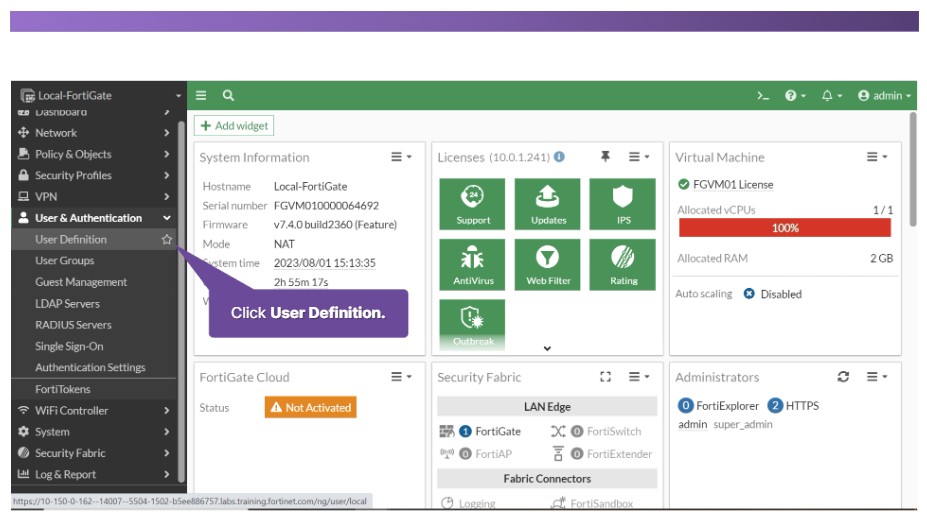Open Single Sign-On
Image resolution: width=927 pixels, height=528 pixels.
click(69, 346)
